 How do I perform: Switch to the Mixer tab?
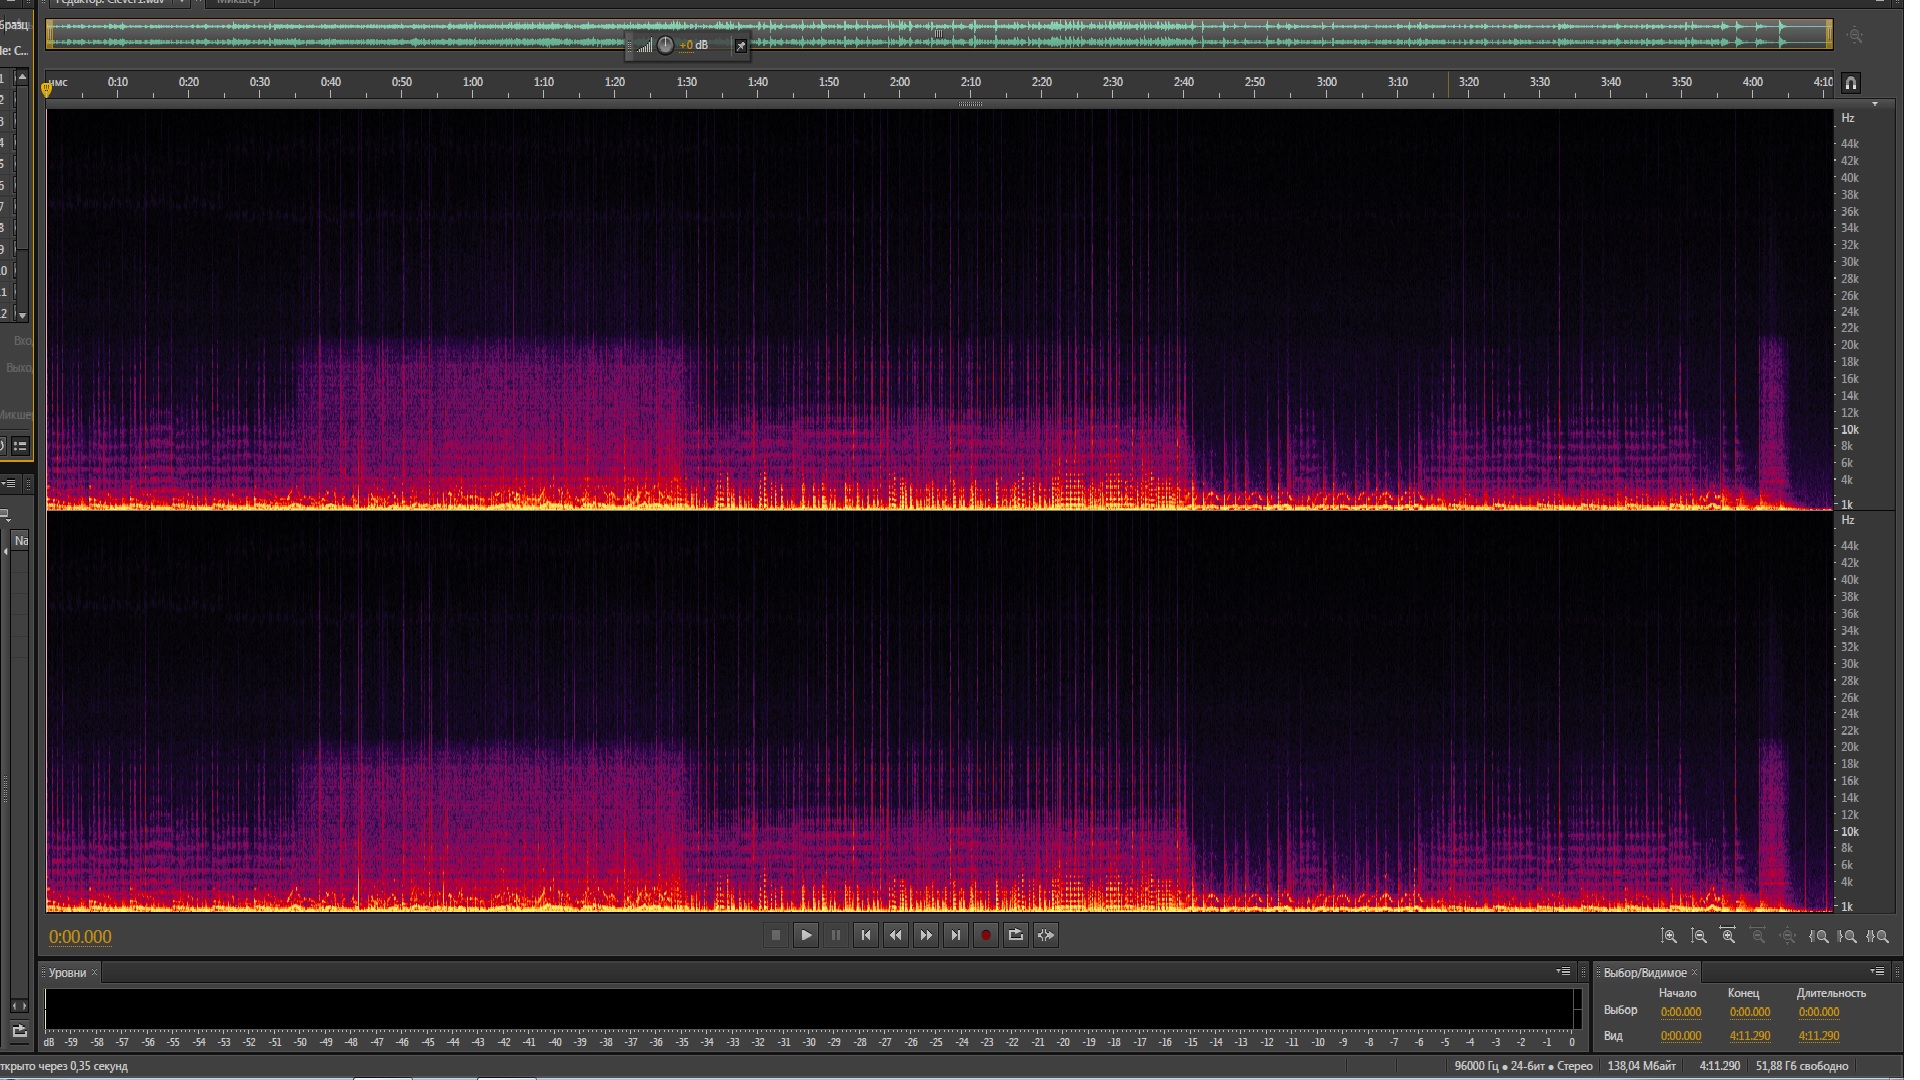pyautogui.click(x=238, y=2)
